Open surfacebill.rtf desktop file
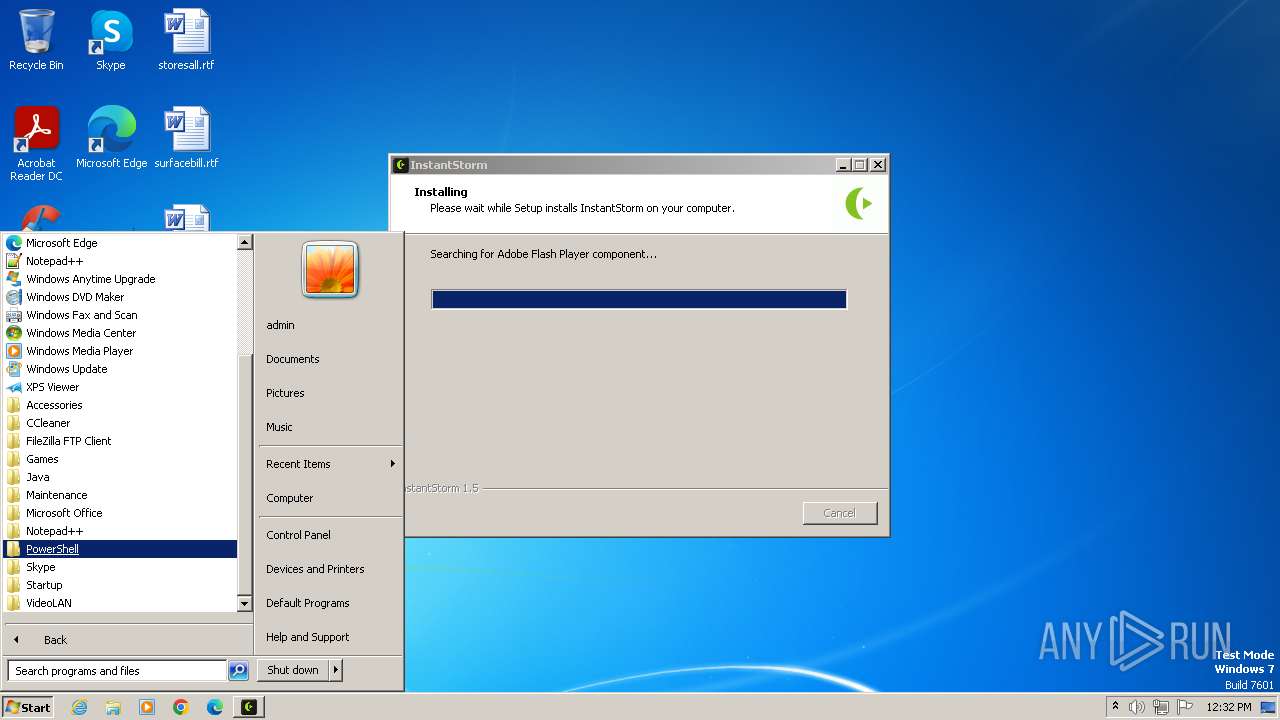1280x720 pixels. 186,138
